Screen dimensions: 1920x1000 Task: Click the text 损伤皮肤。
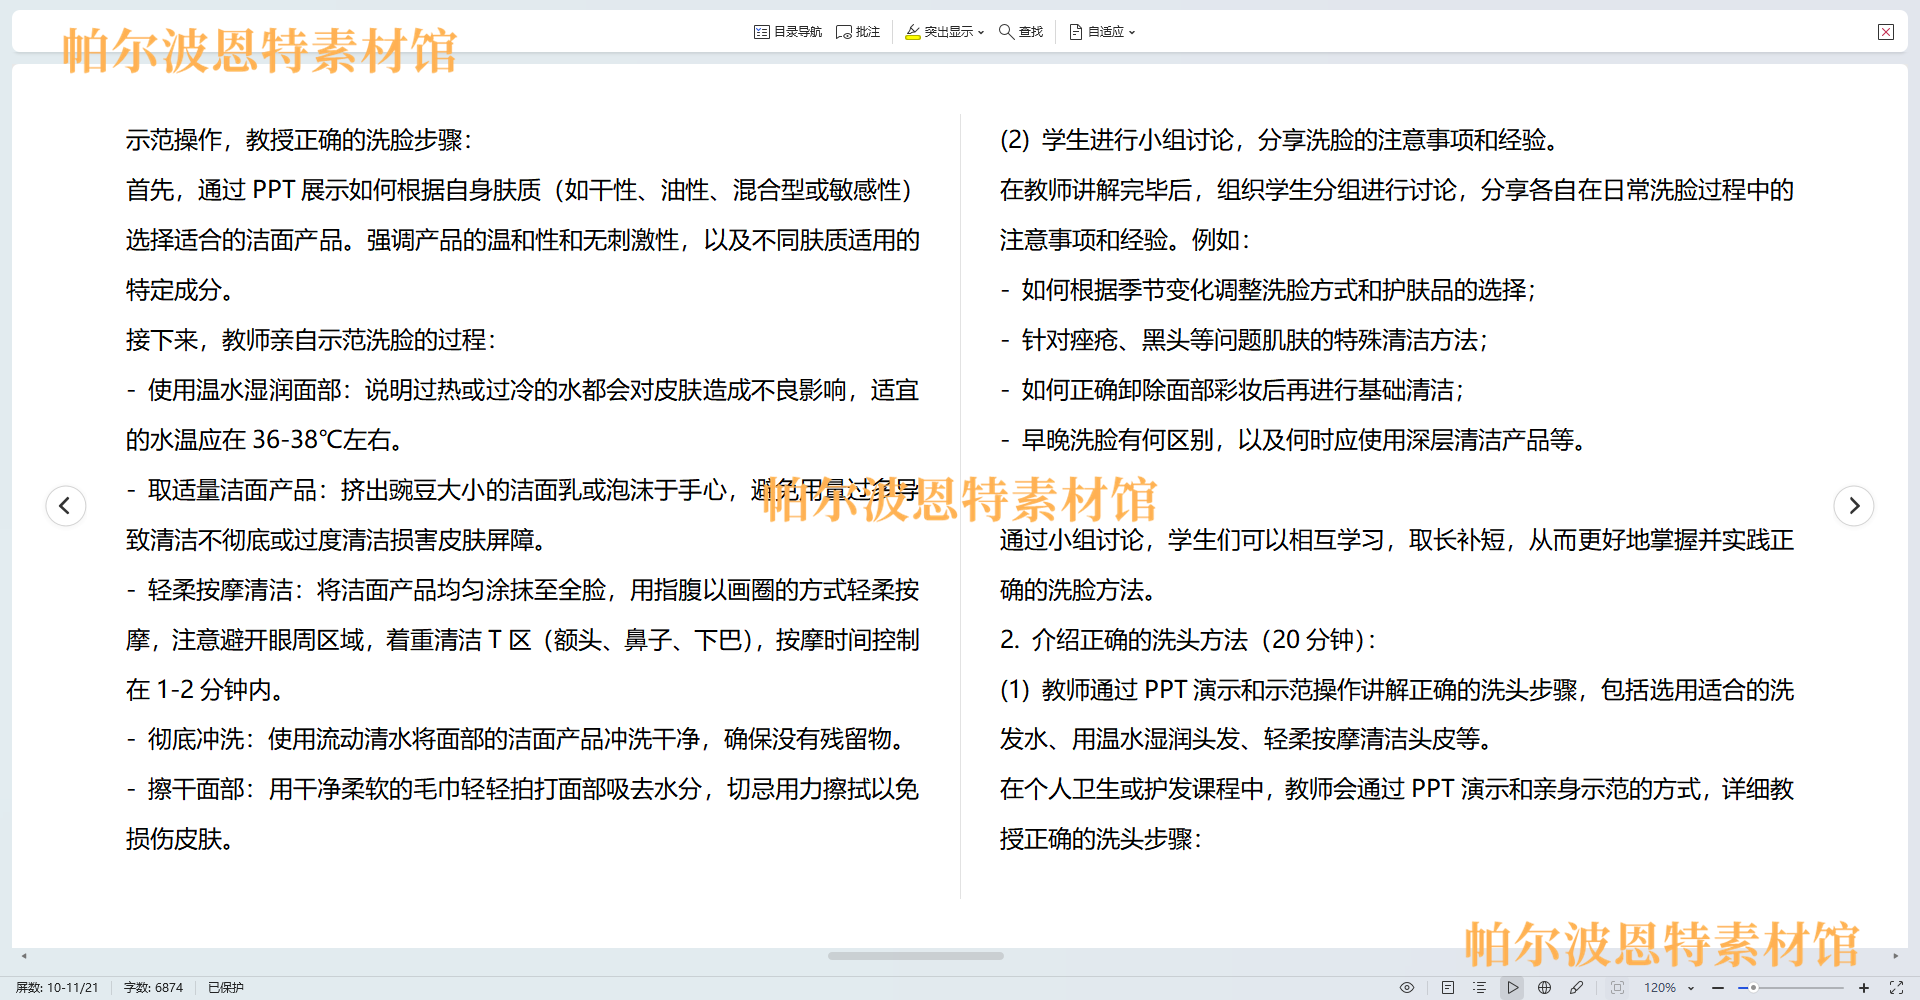pos(180,839)
